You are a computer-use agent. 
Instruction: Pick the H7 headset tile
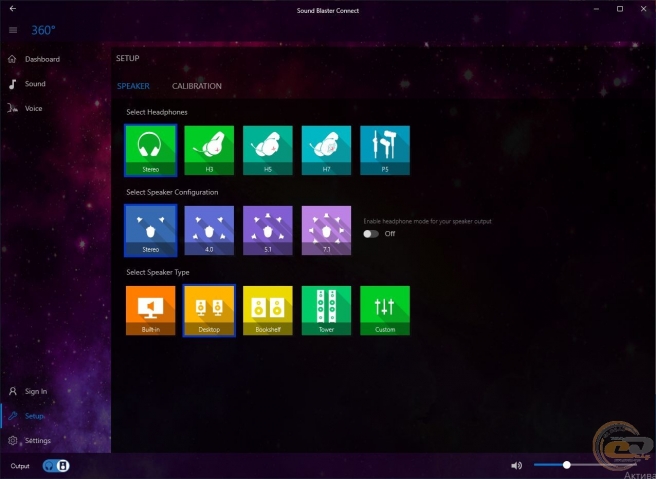tap(326, 150)
